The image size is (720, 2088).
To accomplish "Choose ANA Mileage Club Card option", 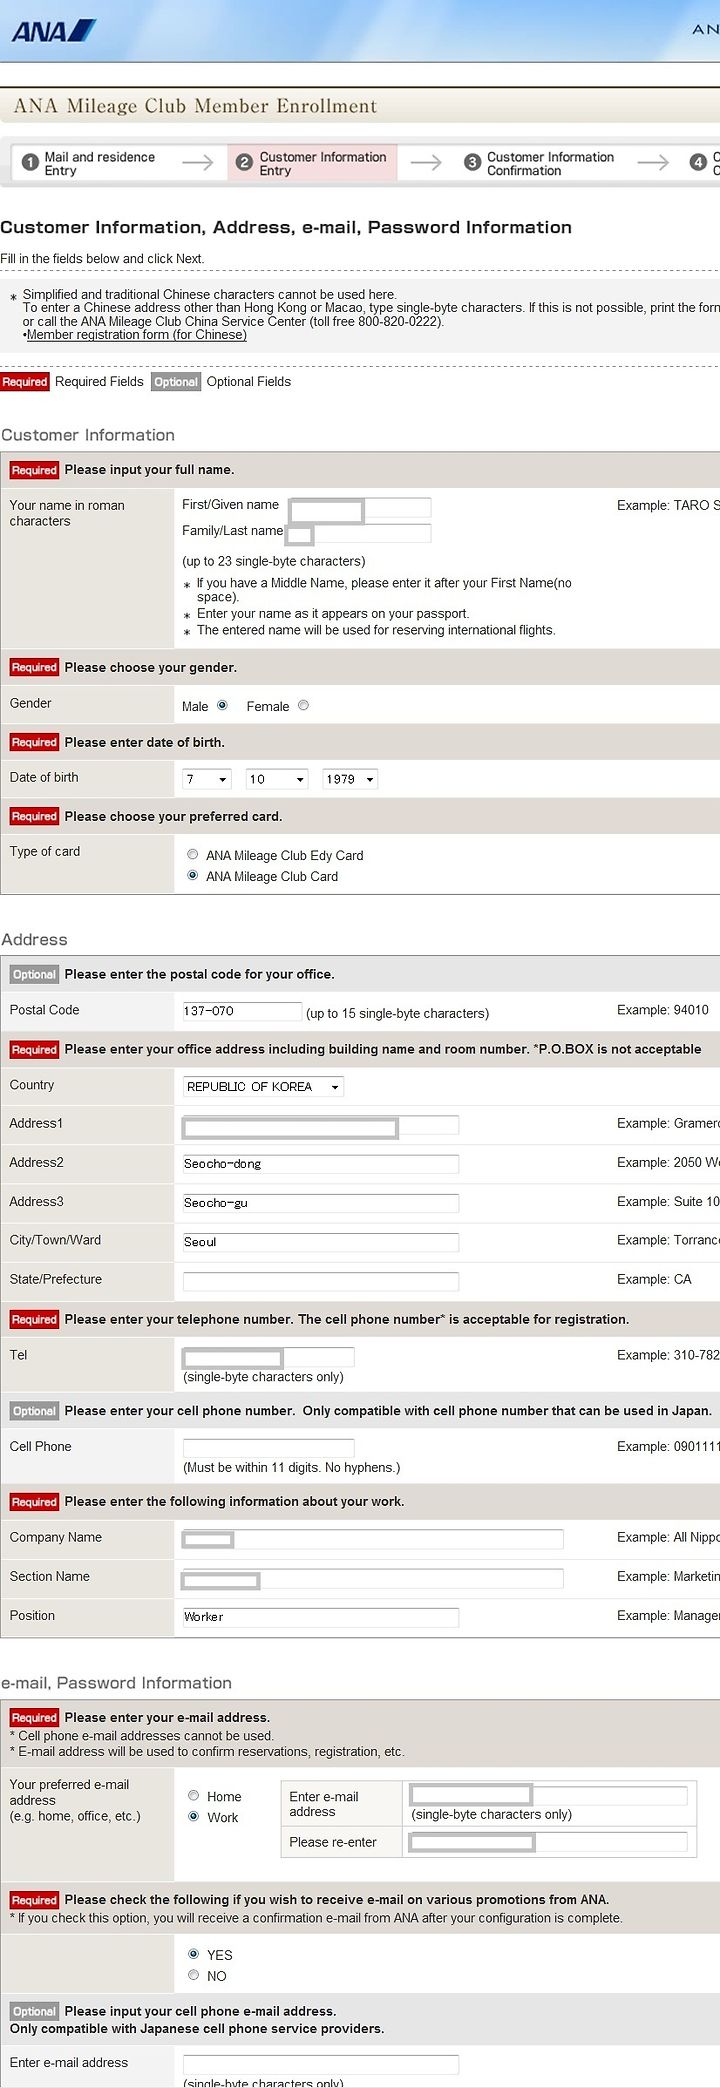I will 193,875.
